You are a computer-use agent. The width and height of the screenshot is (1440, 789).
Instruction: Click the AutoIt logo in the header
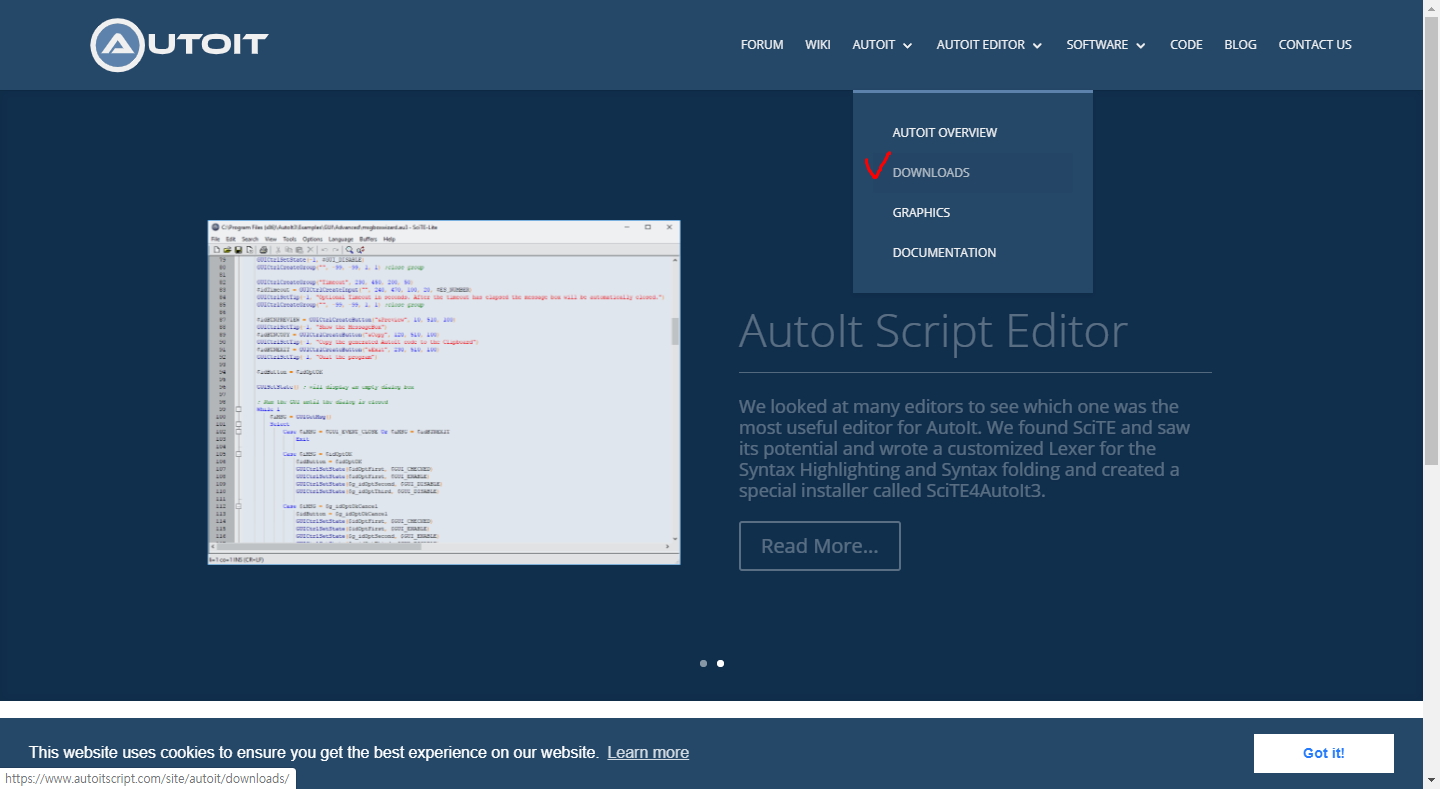pyautogui.click(x=180, y=44)
